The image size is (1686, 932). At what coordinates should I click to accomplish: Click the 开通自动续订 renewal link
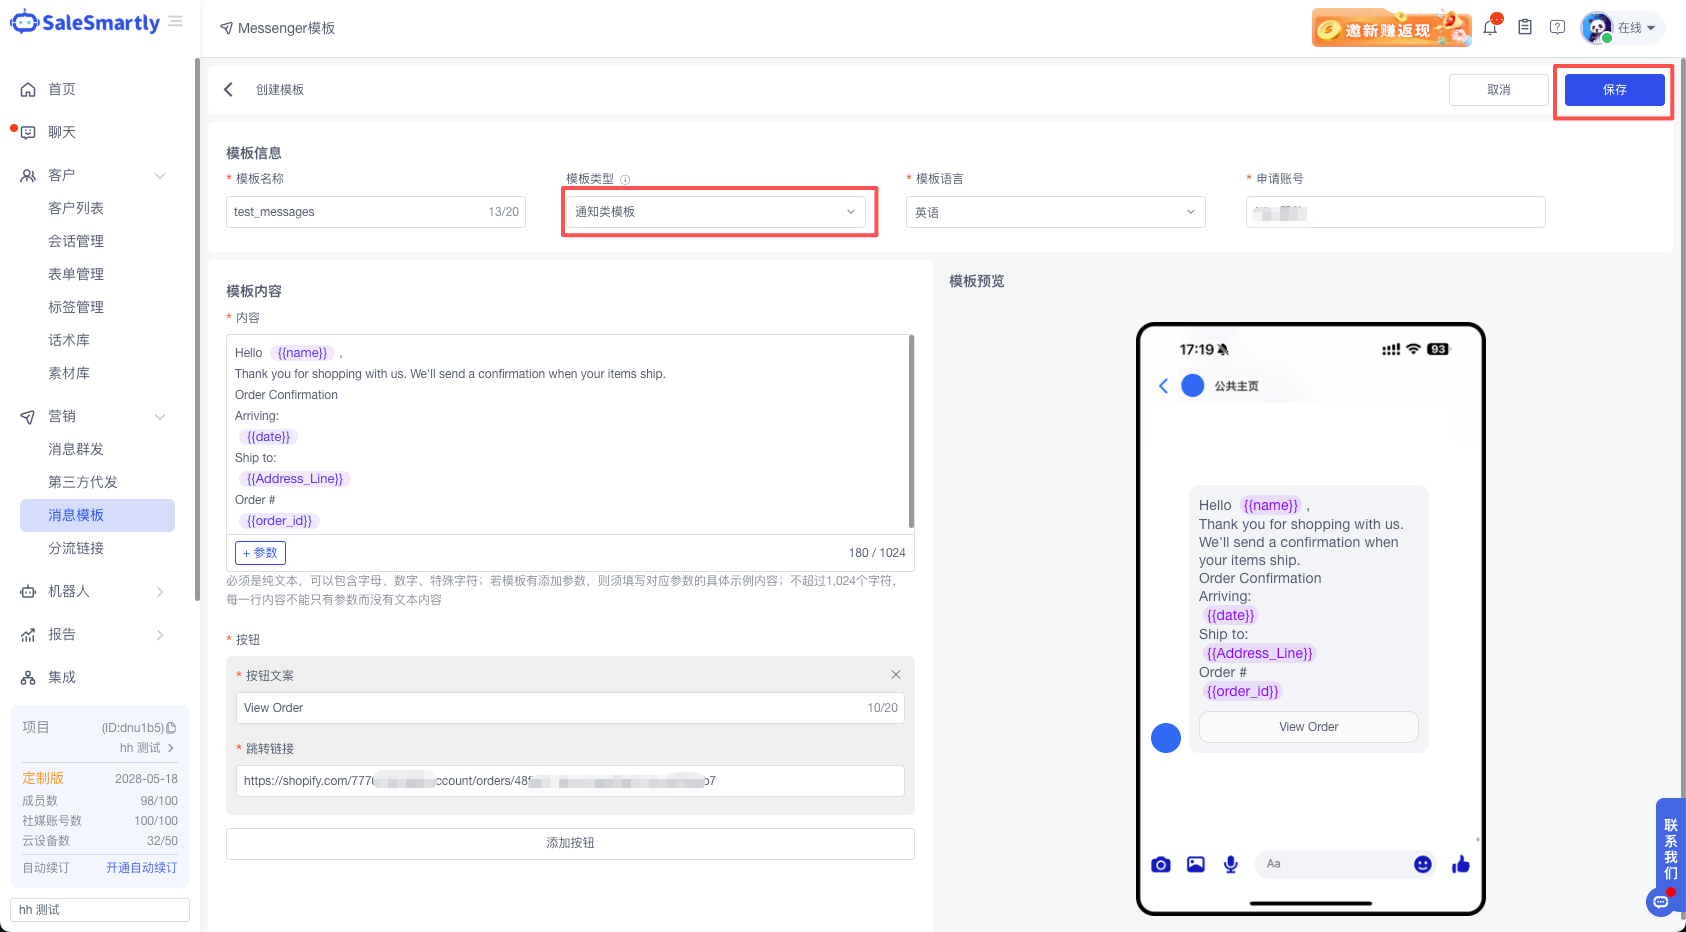tap(141, 867)
